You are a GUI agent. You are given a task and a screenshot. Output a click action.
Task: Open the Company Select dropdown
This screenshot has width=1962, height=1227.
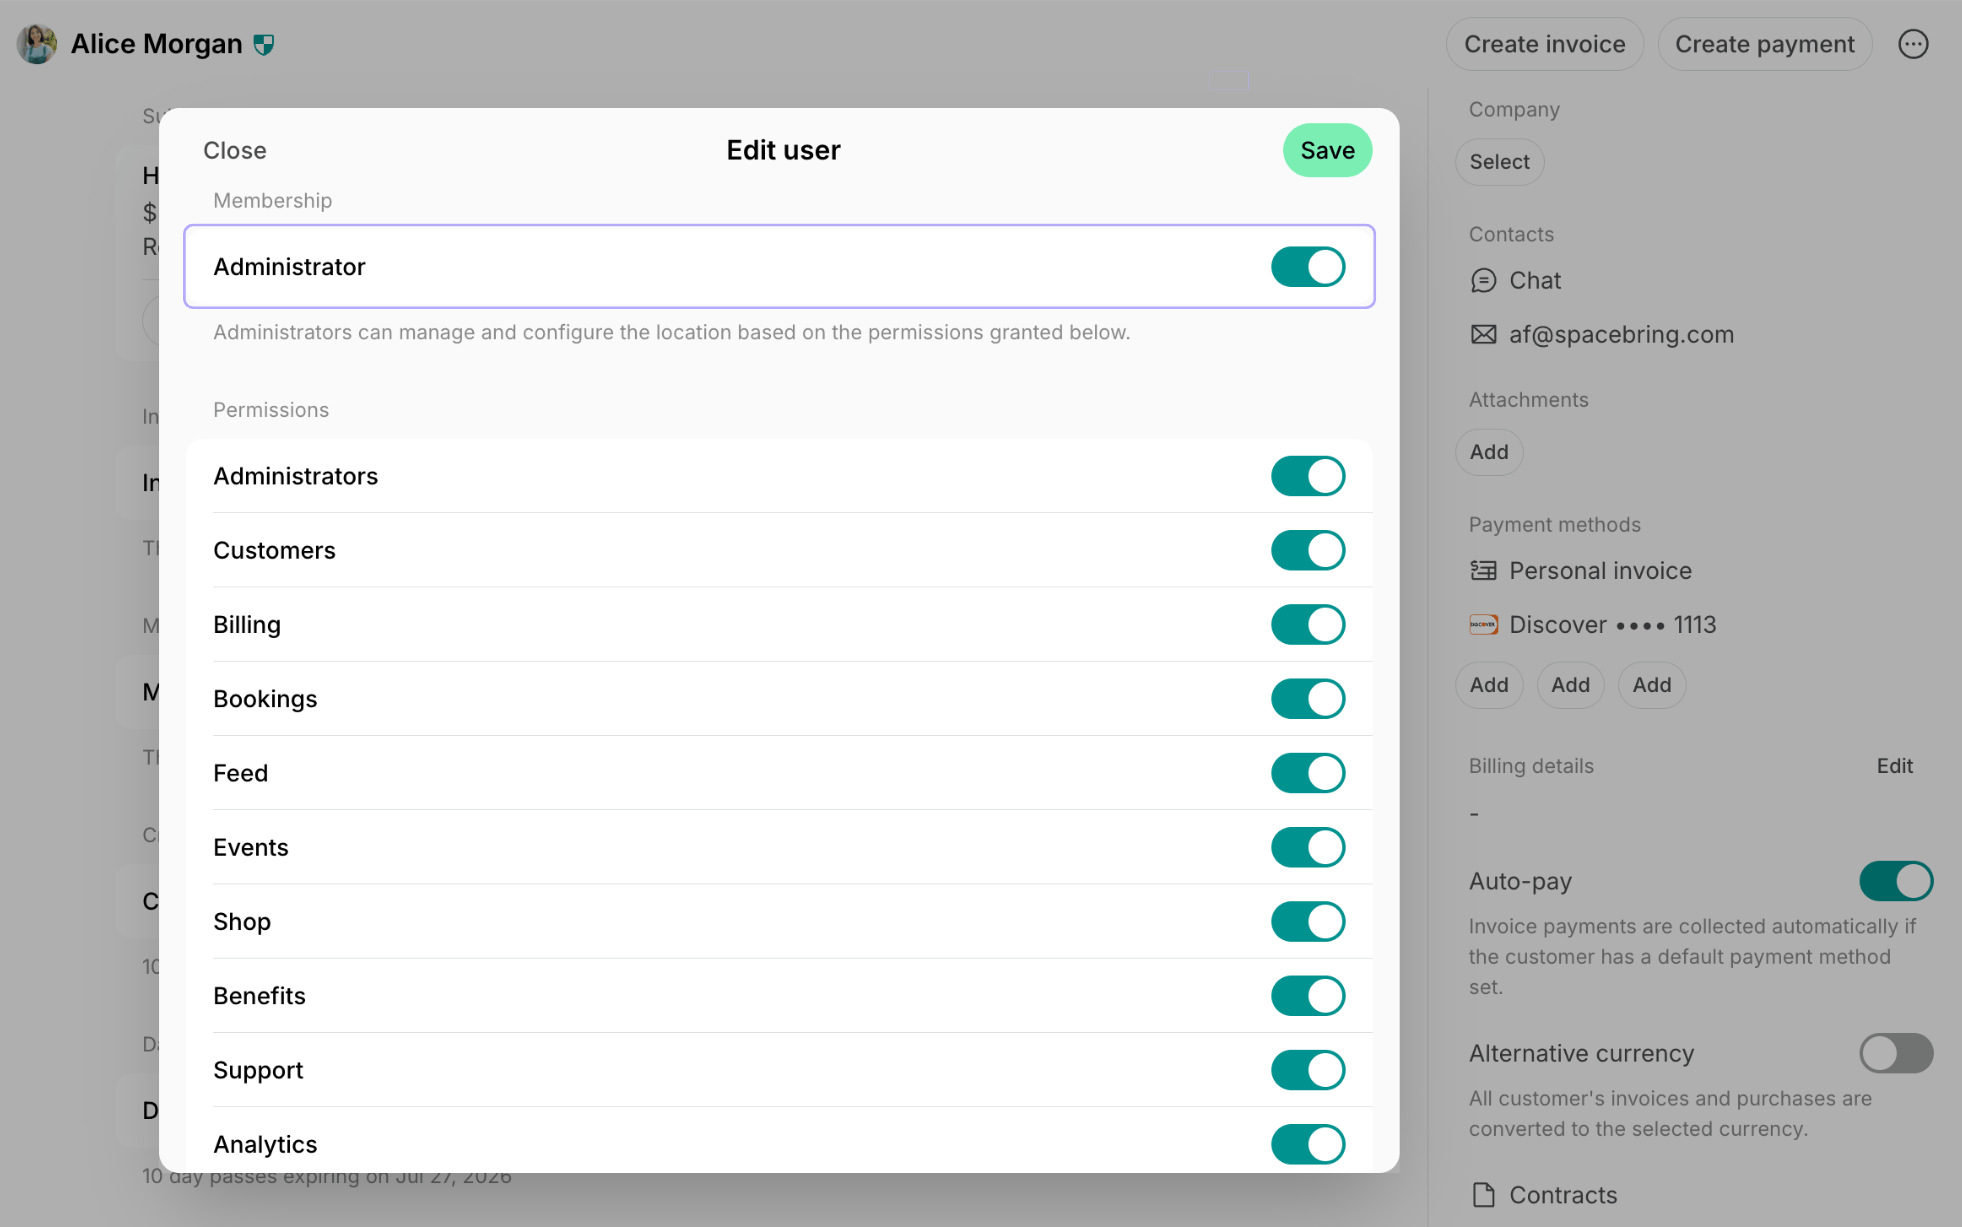point(1499,162)
